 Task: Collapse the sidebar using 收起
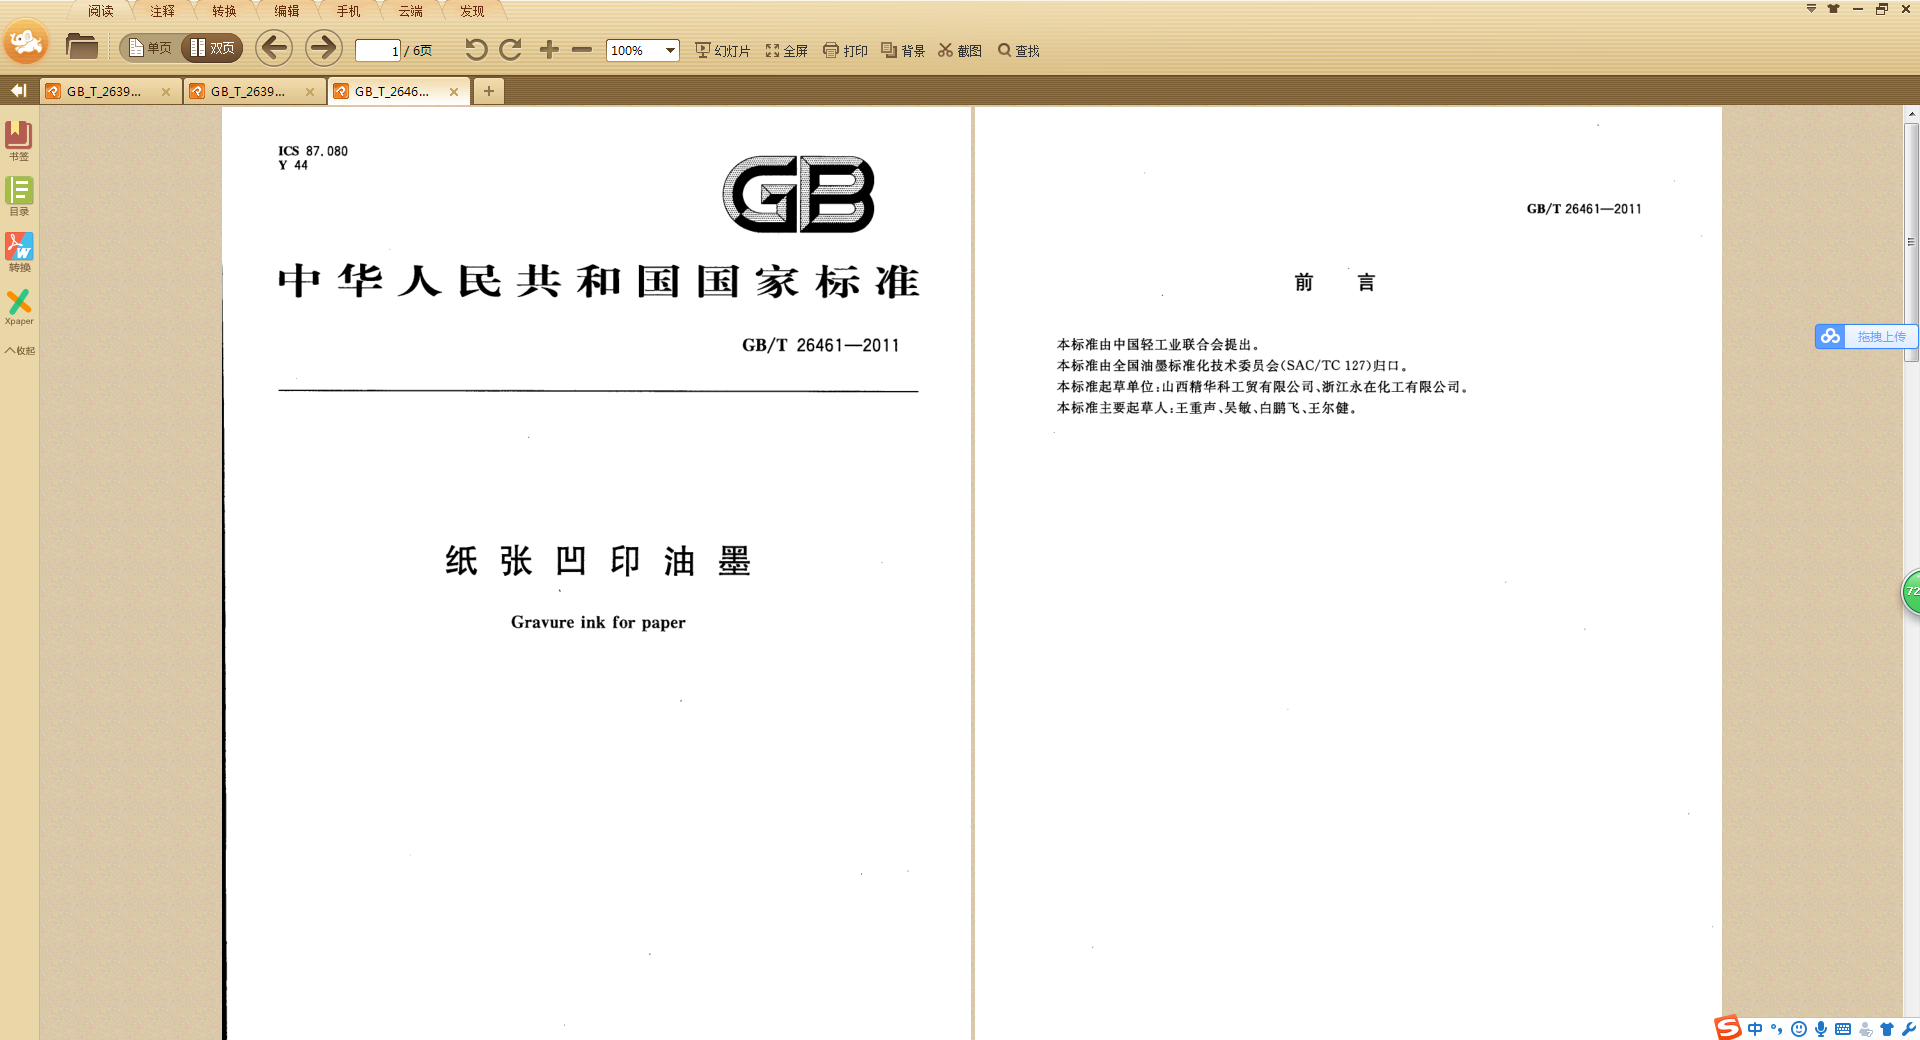tap(19, 351)
